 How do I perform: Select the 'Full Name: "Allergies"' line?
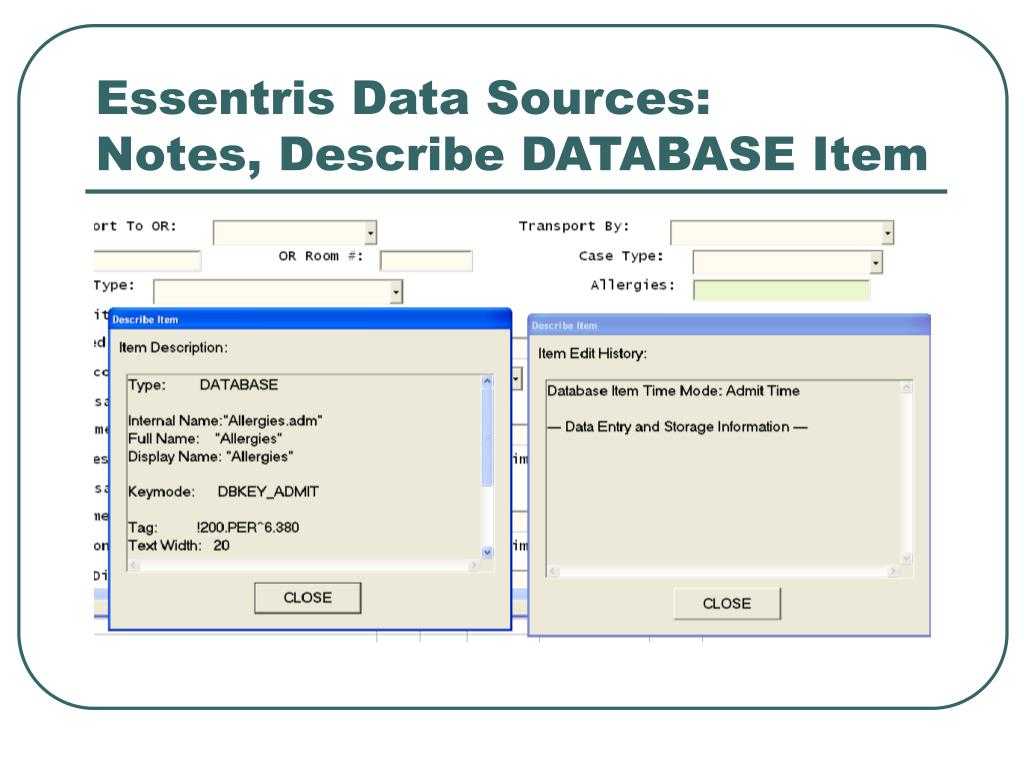click(205, 439)
